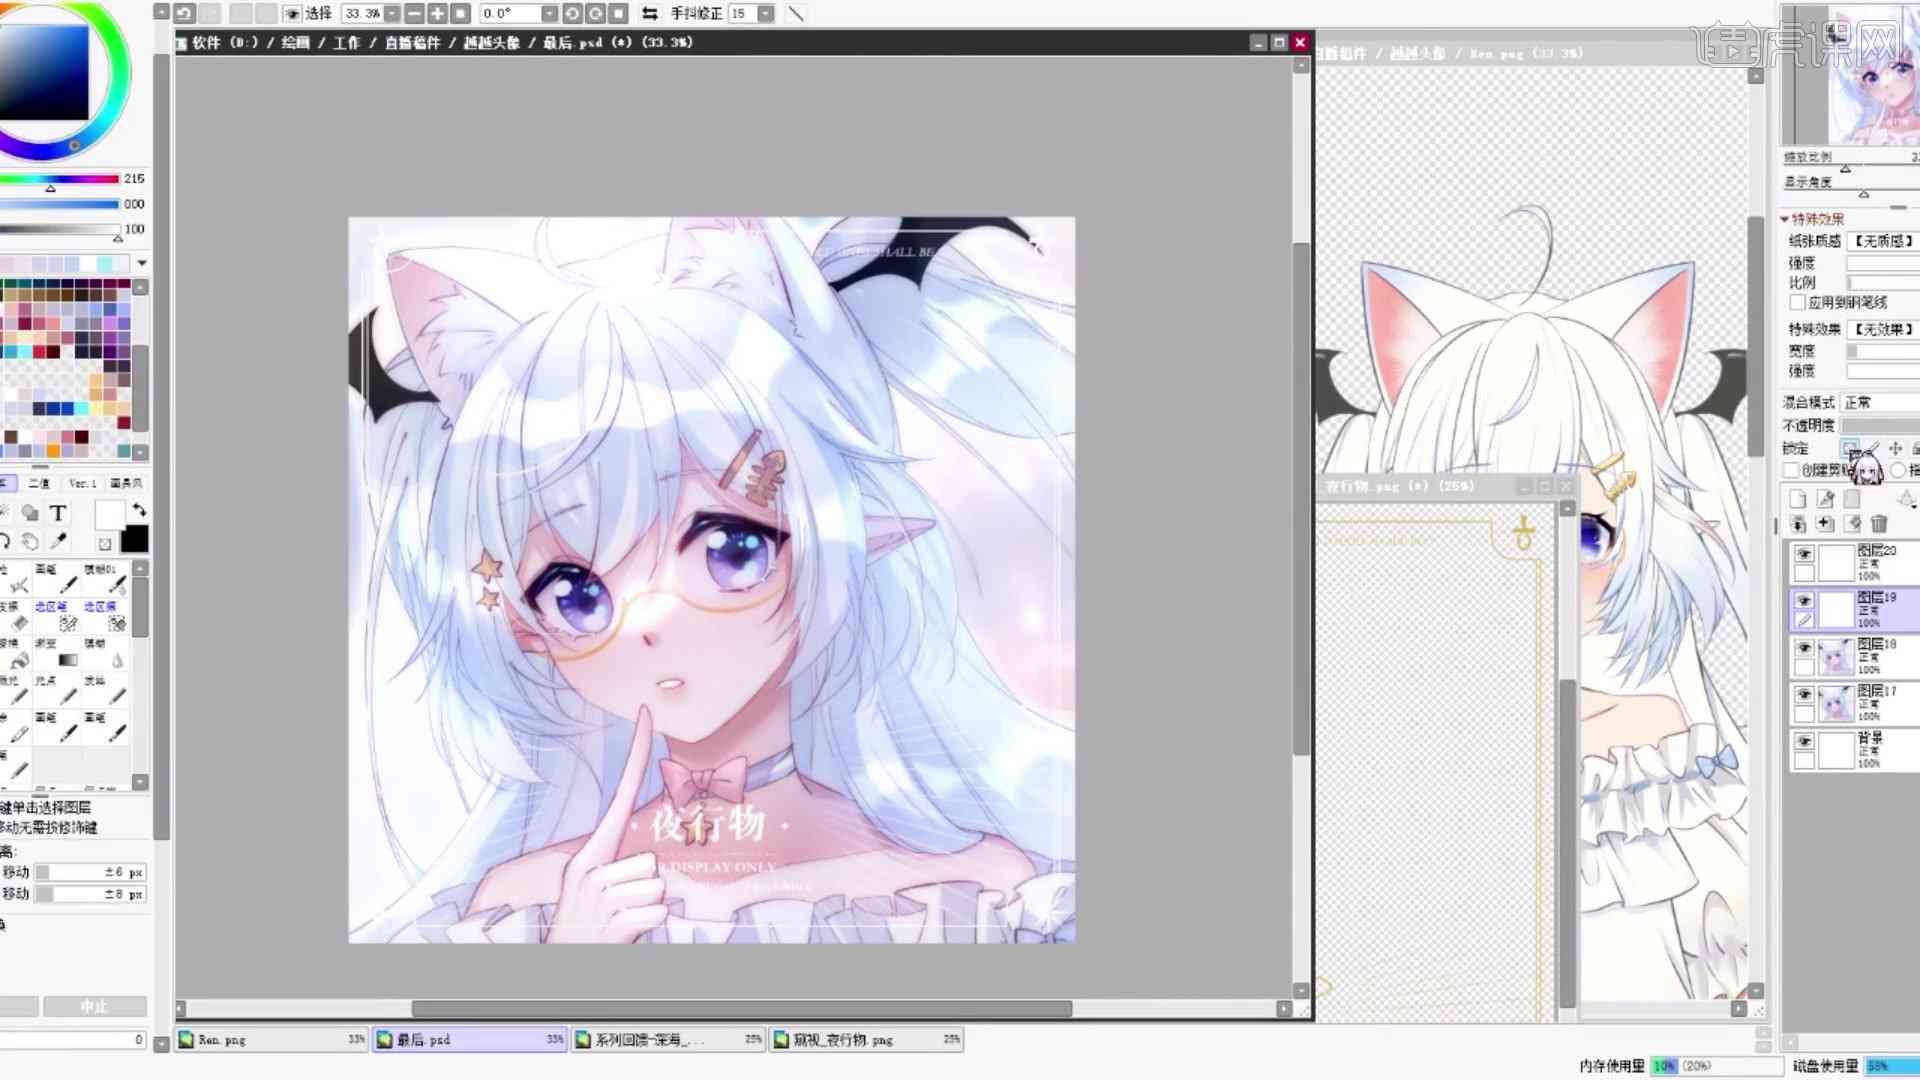The height and width of the screenshot is (1080, 1920).
Task: Open the 手抖修正 stabilizer value dropdown
Action: pos(766,14)
